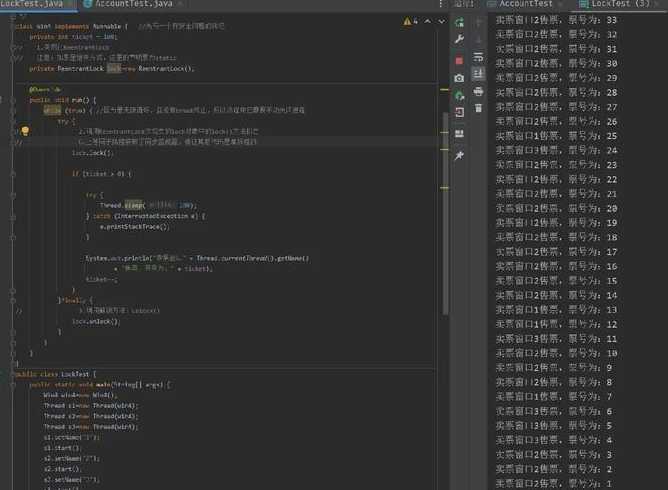Image resolution: width=668 pixels, height=490 pixels.
Task: Click the public class LockTest declaration
Action: (55, 374)
